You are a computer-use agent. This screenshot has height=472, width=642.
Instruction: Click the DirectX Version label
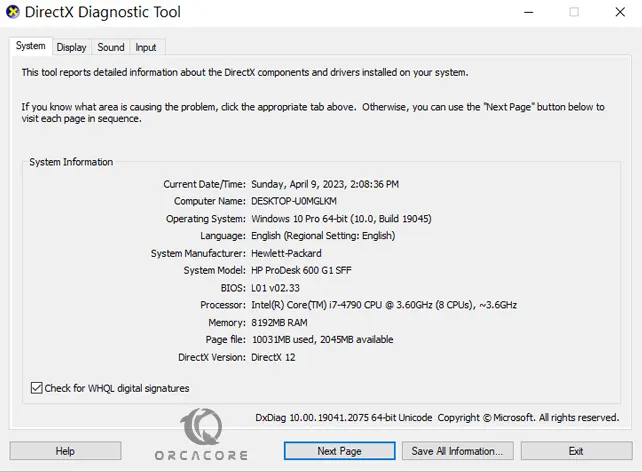212,357
